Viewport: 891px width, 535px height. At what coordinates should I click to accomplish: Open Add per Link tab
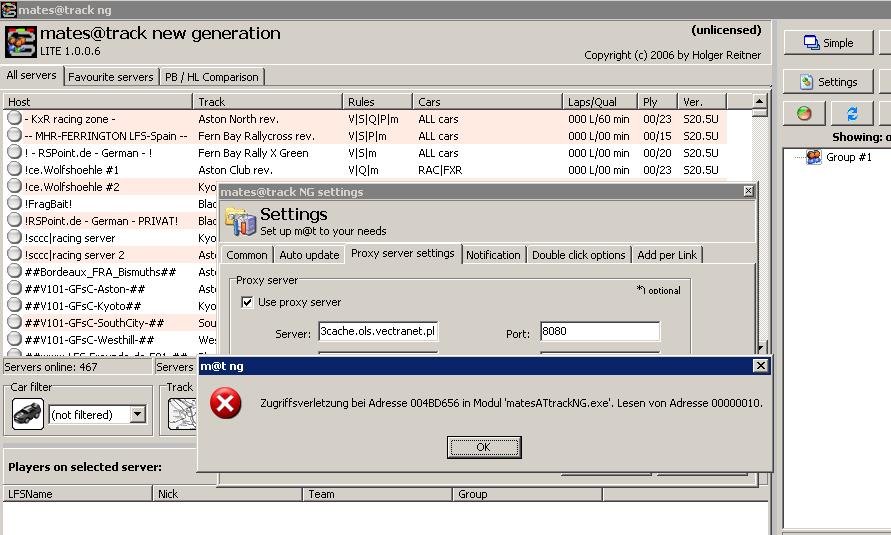[667, 255]
